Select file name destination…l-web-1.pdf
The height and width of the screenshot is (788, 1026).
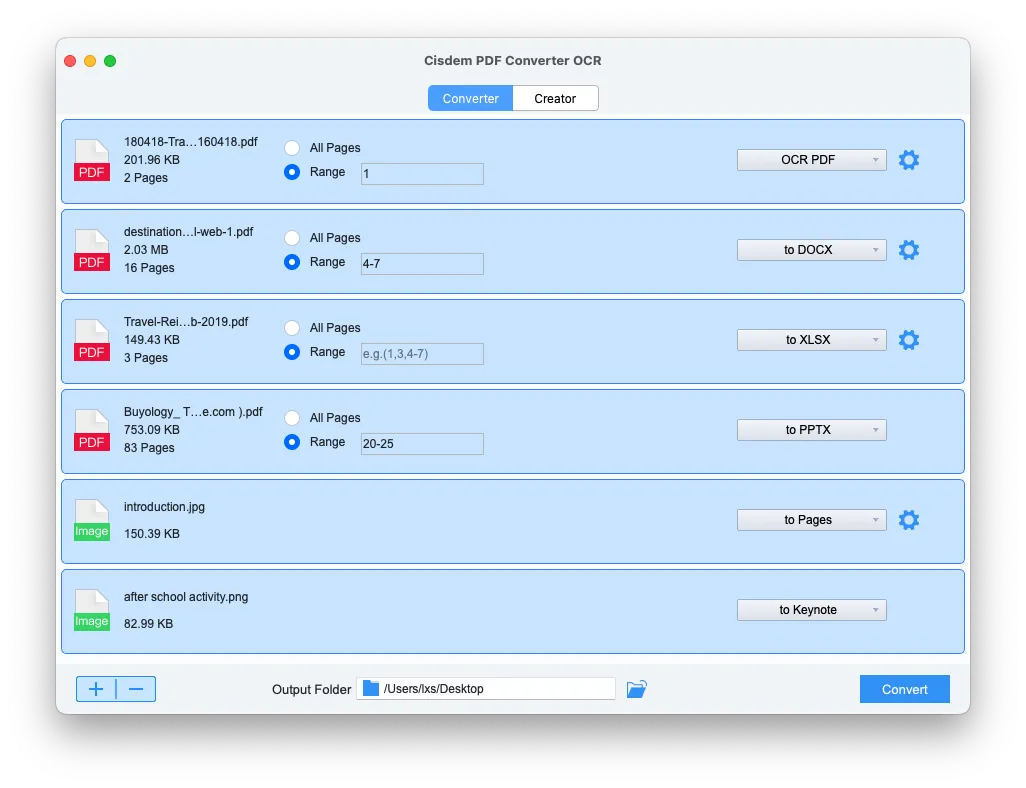pos(188,232)
